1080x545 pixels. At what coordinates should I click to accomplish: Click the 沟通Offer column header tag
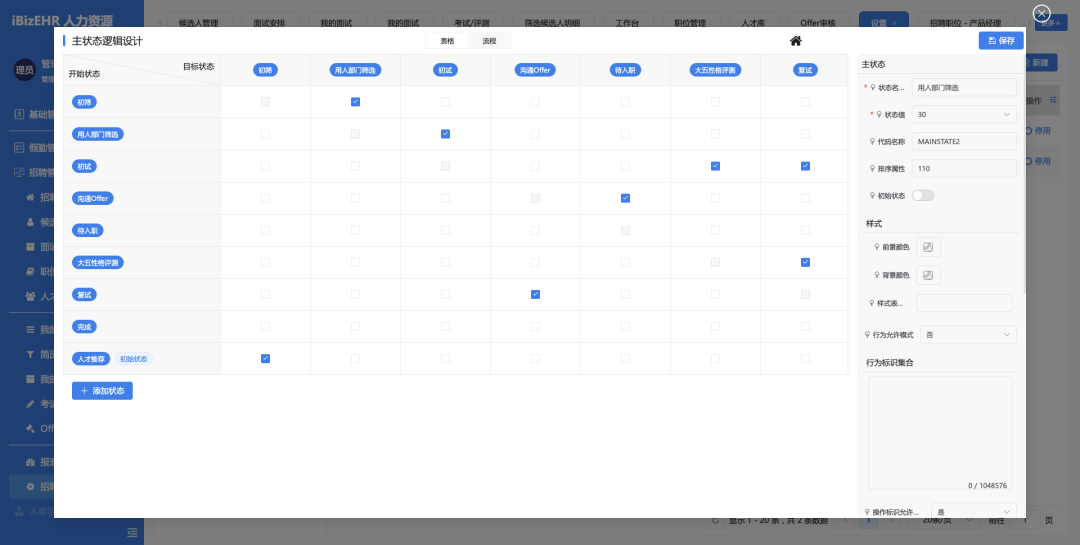click(x=535, y=70)
